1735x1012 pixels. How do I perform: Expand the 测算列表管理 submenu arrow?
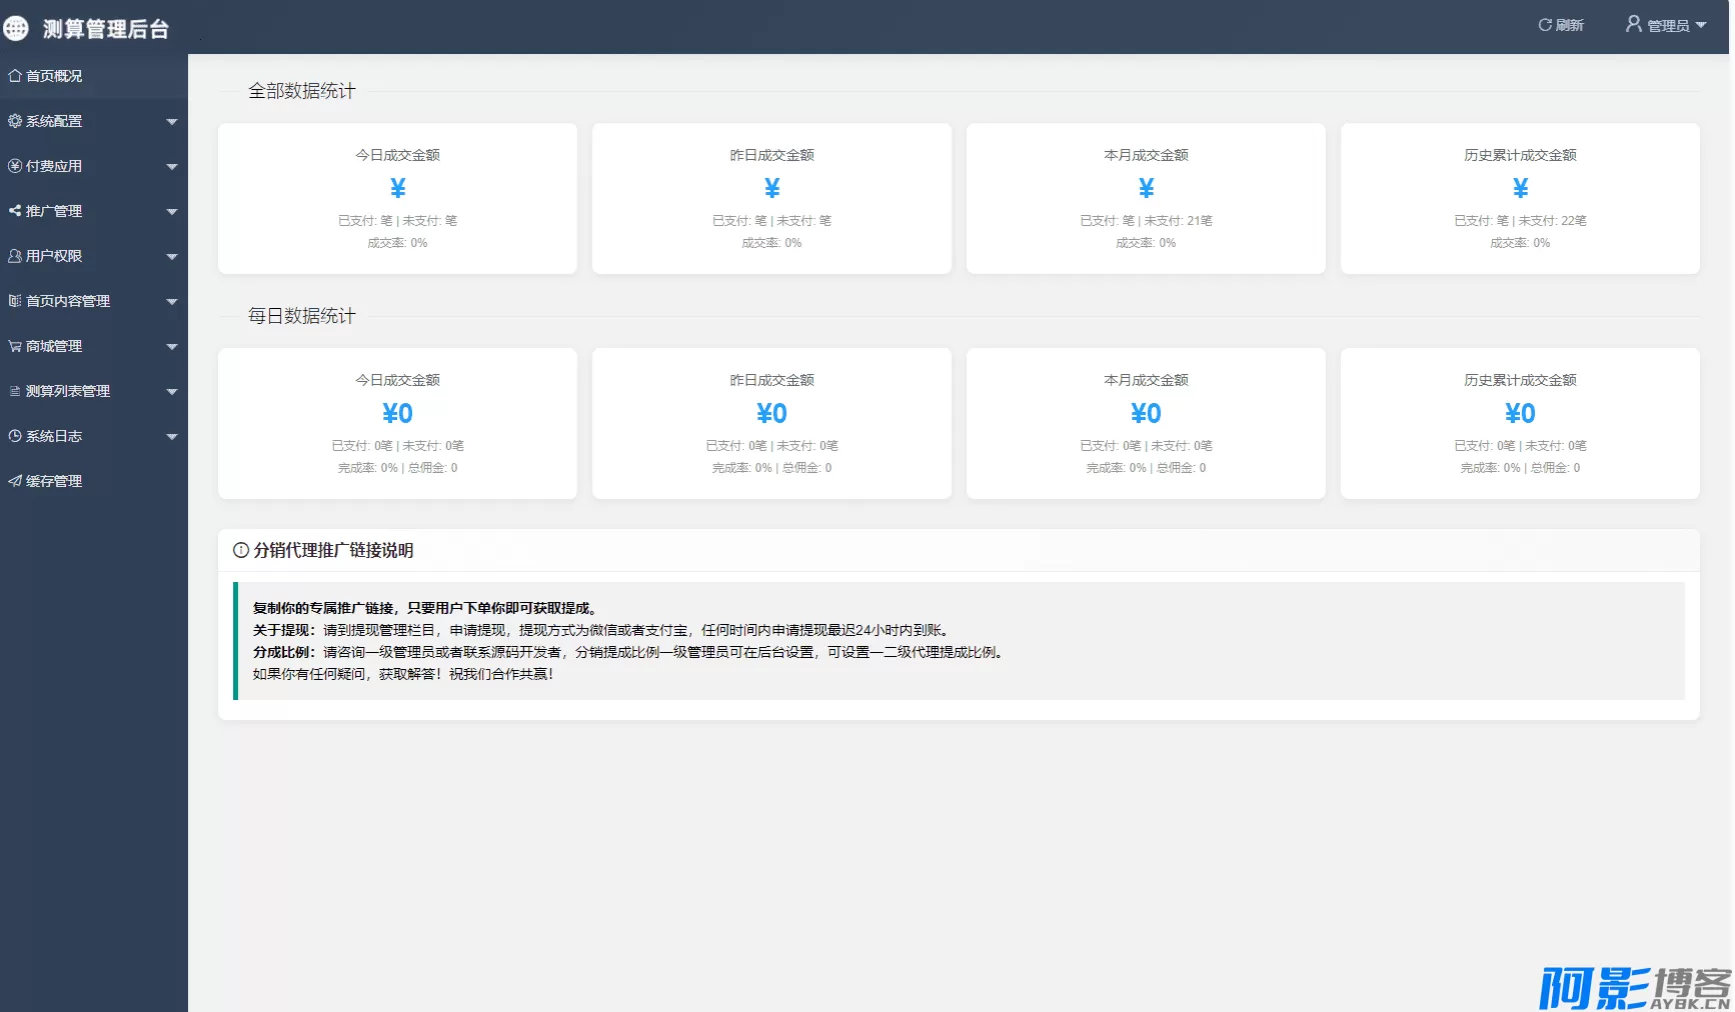[x=172, y=392]
